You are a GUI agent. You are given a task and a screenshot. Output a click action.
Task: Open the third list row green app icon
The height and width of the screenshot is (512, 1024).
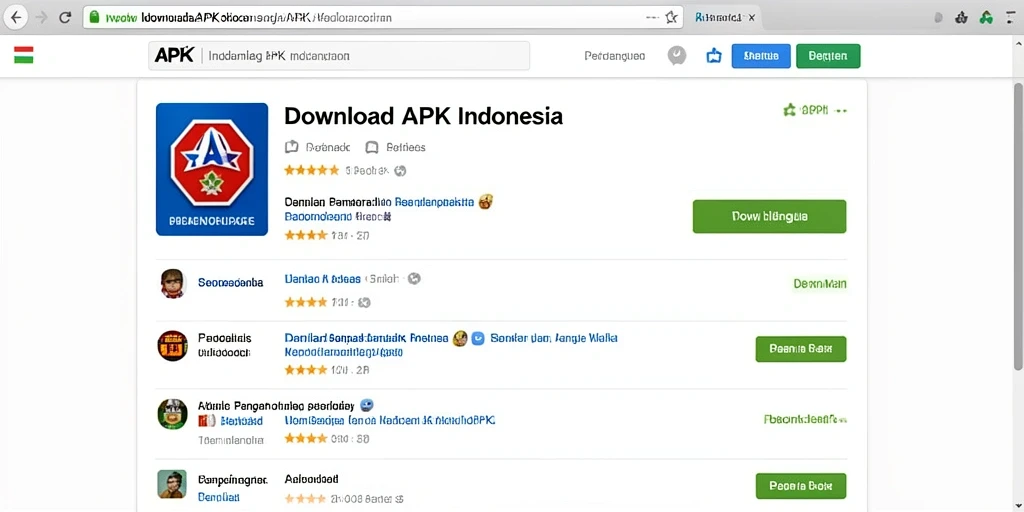172,414
